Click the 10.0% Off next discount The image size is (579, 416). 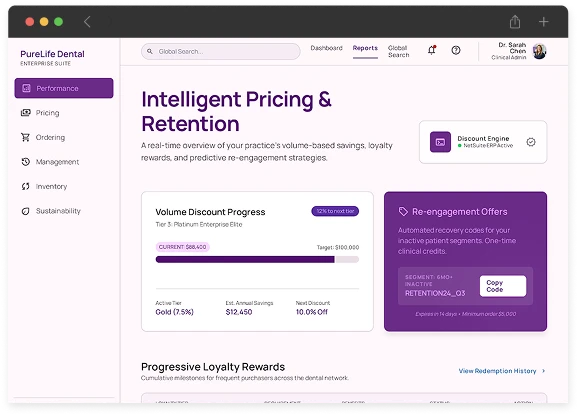312,312
